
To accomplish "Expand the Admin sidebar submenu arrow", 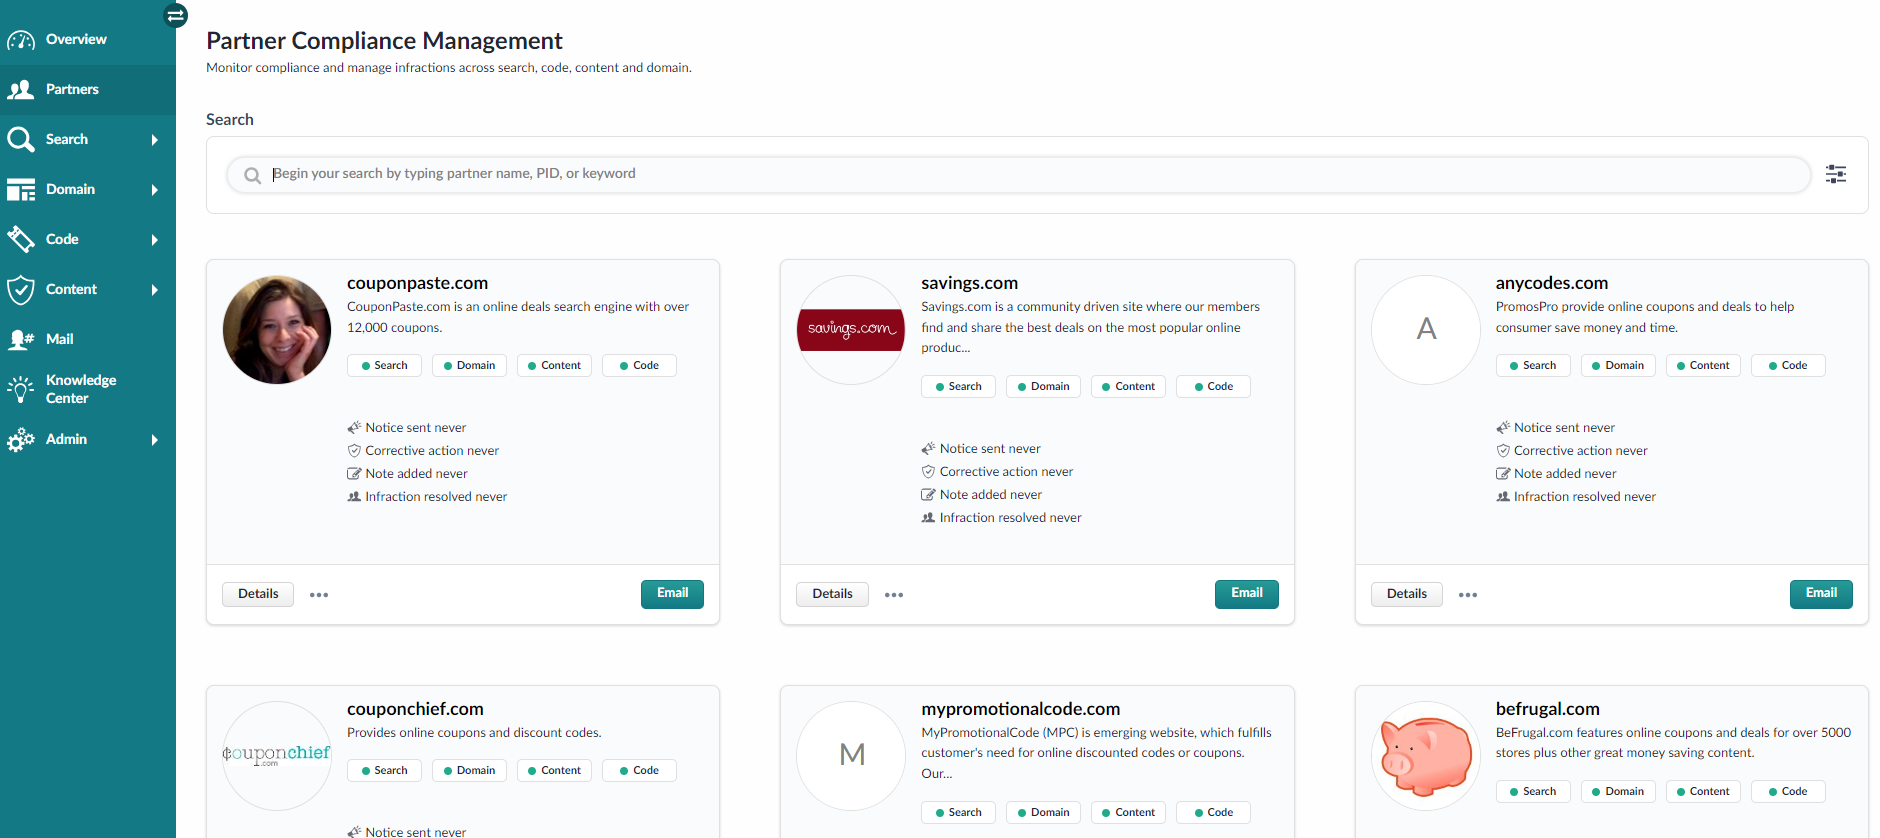I will 155,440.
